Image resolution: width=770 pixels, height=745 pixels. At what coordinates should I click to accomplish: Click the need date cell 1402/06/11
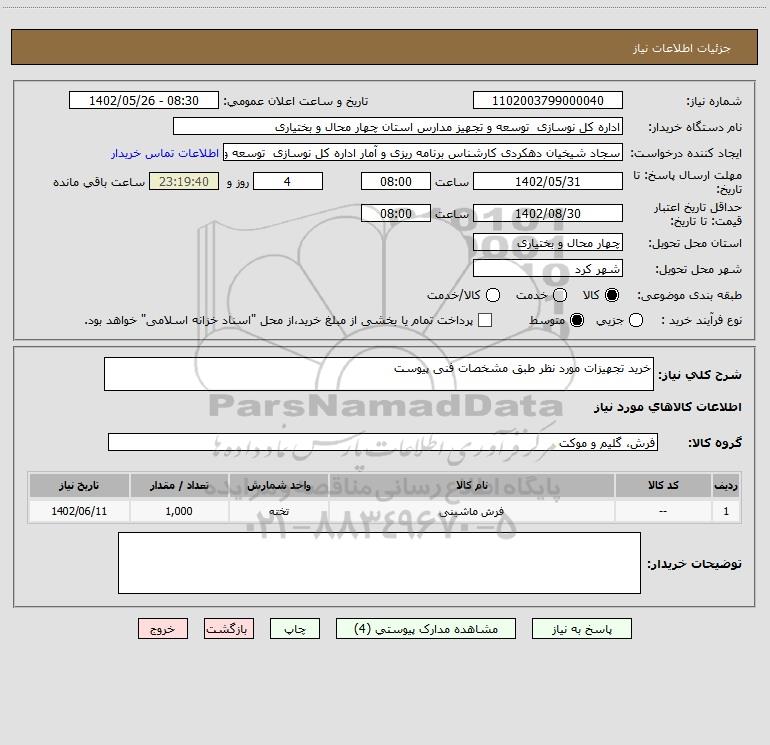(x=79, y=511)
